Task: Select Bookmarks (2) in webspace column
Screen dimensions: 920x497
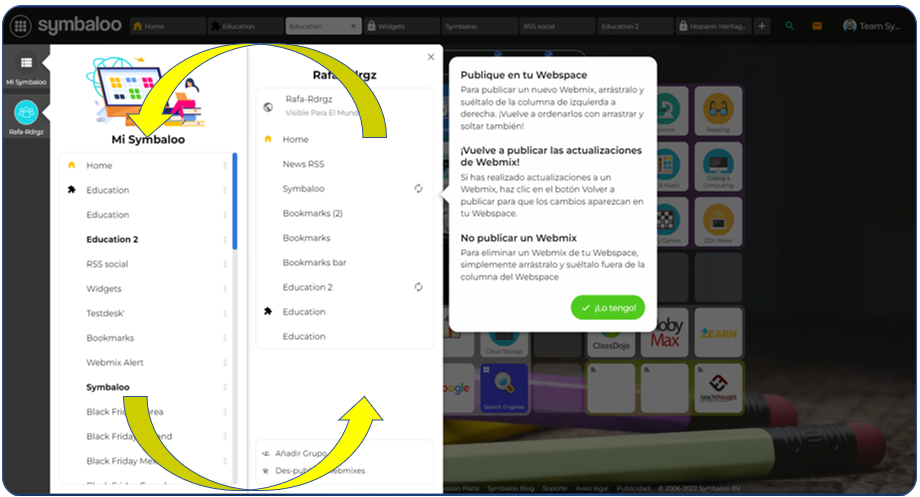Action: point(313,213)
